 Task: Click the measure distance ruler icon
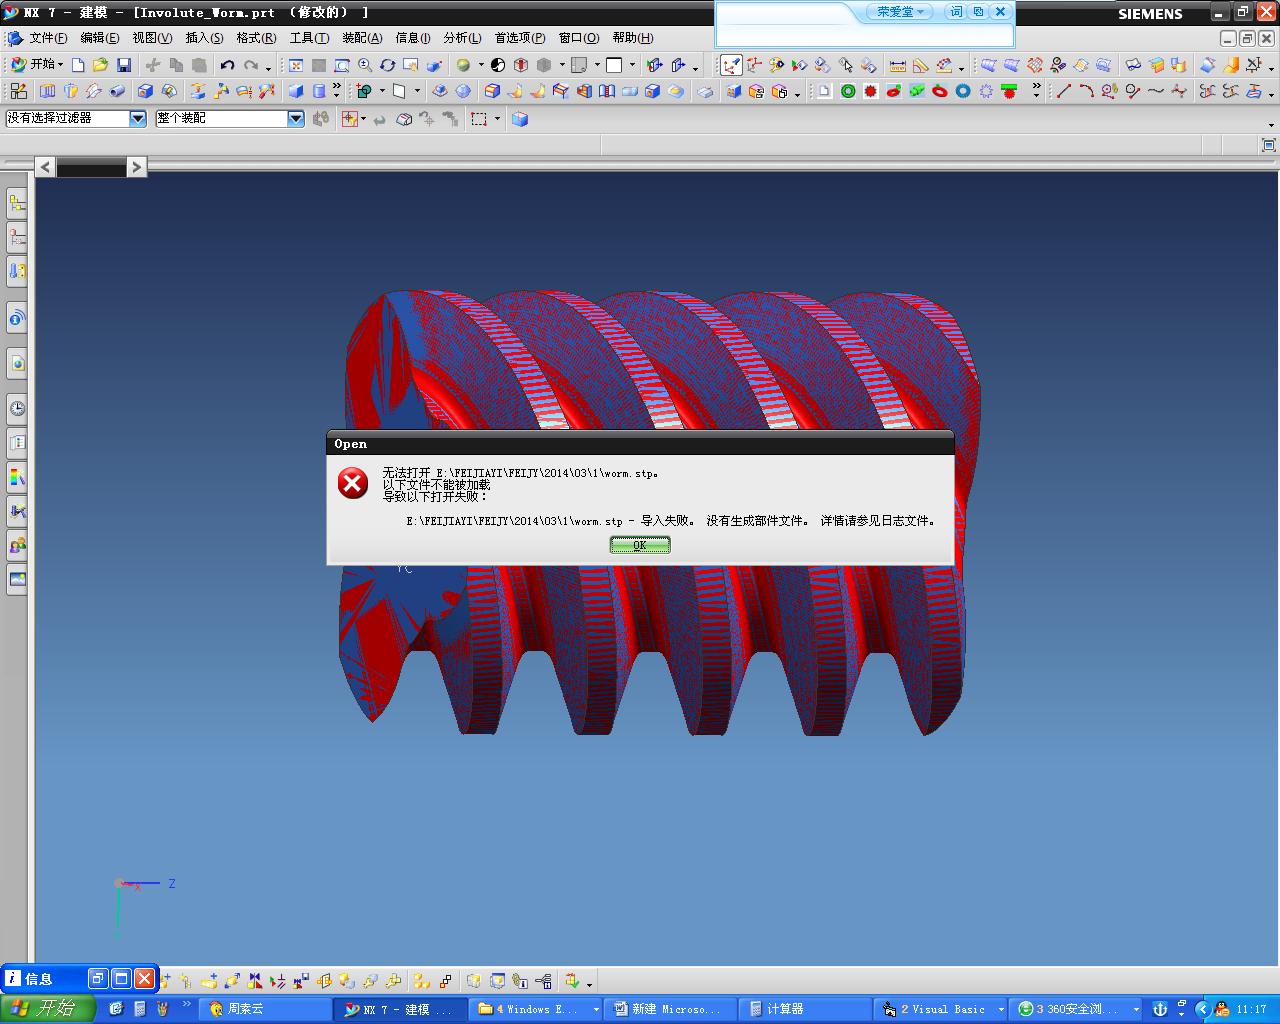click(897, 65)
